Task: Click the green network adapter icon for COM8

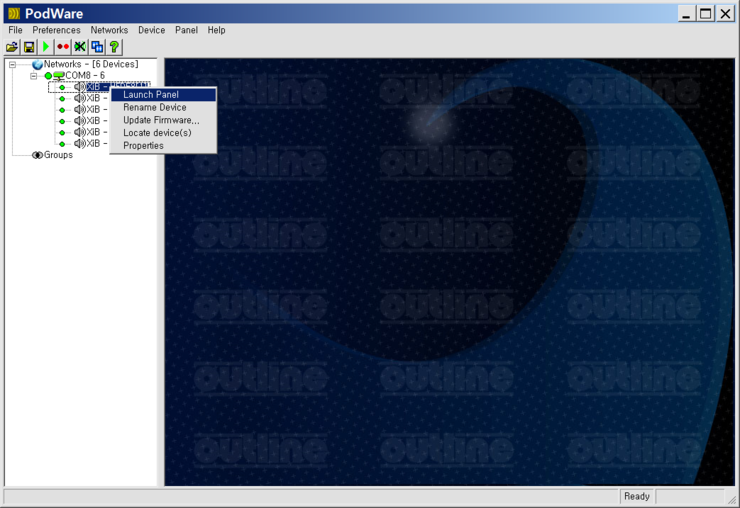Action: pyautogui.click(x=59, y=76)
